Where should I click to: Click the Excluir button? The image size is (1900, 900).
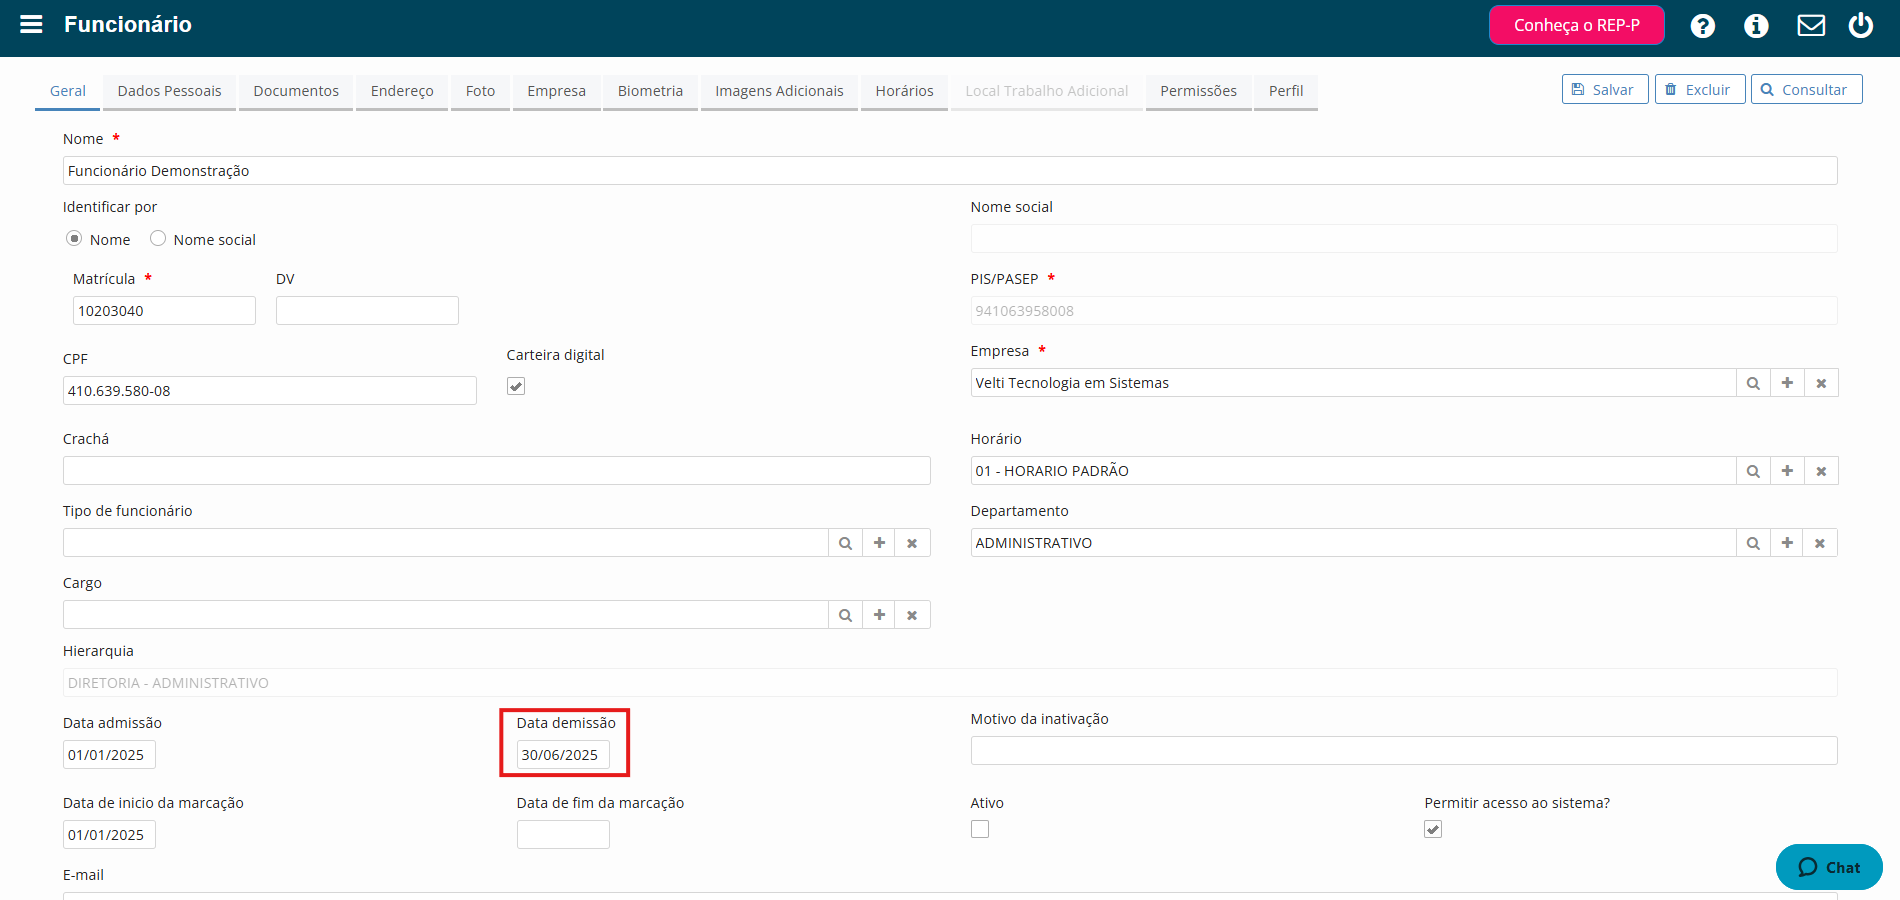pyautogui.click(x=1700, y=89)
